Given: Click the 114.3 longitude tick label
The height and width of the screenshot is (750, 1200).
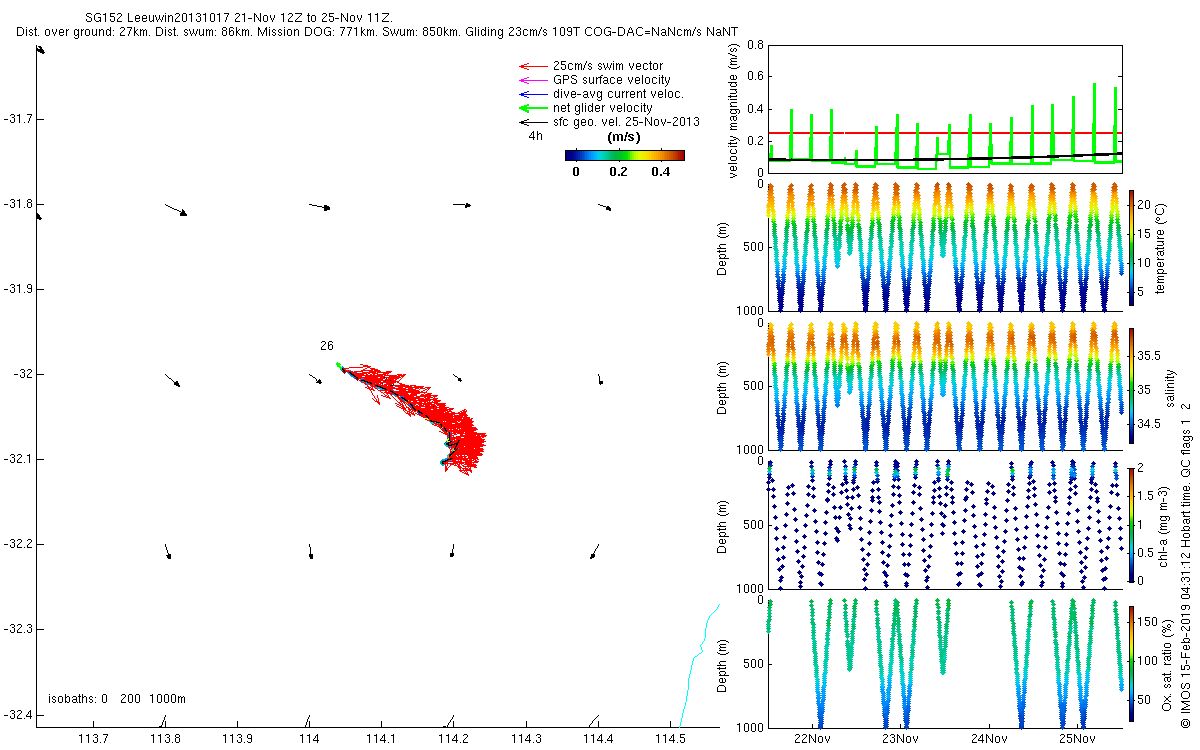Looking at the screenshot, I should (x=525, y=739).
